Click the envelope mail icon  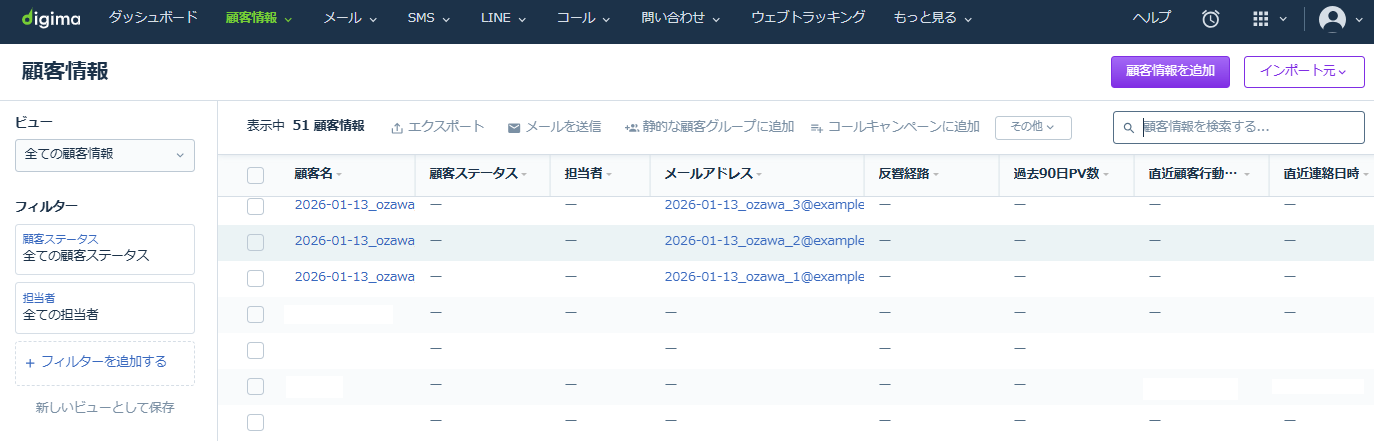(x=514, y=128)
